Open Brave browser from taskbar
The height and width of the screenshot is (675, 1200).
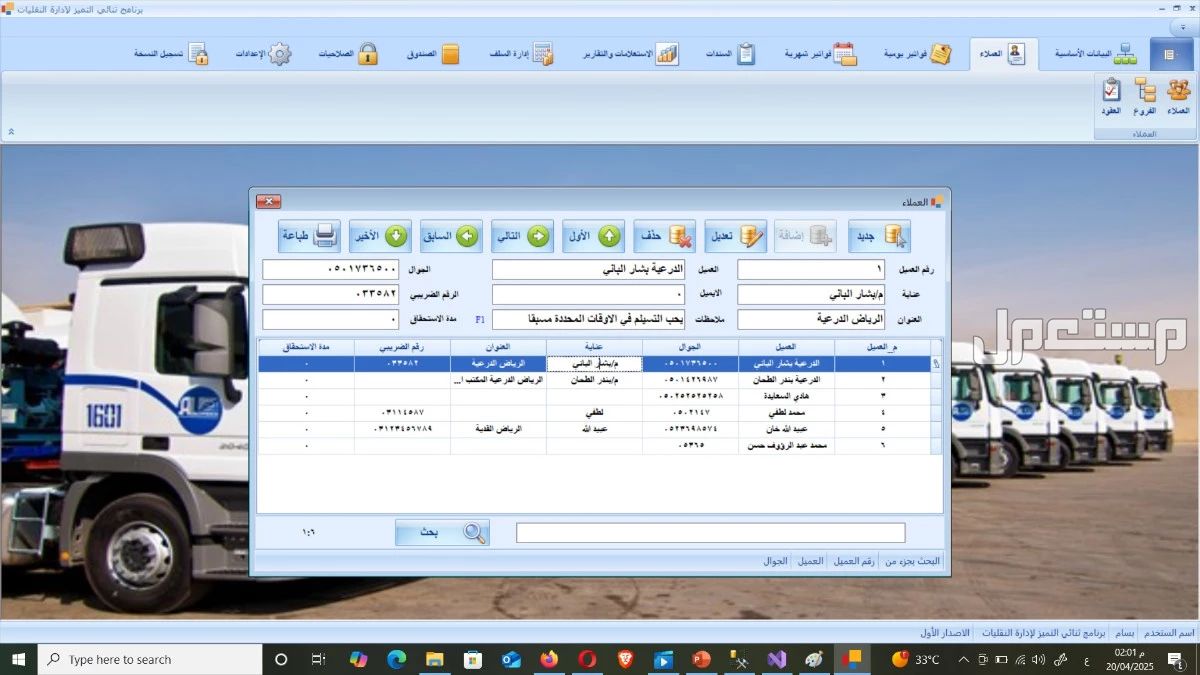tap(625, 659)
